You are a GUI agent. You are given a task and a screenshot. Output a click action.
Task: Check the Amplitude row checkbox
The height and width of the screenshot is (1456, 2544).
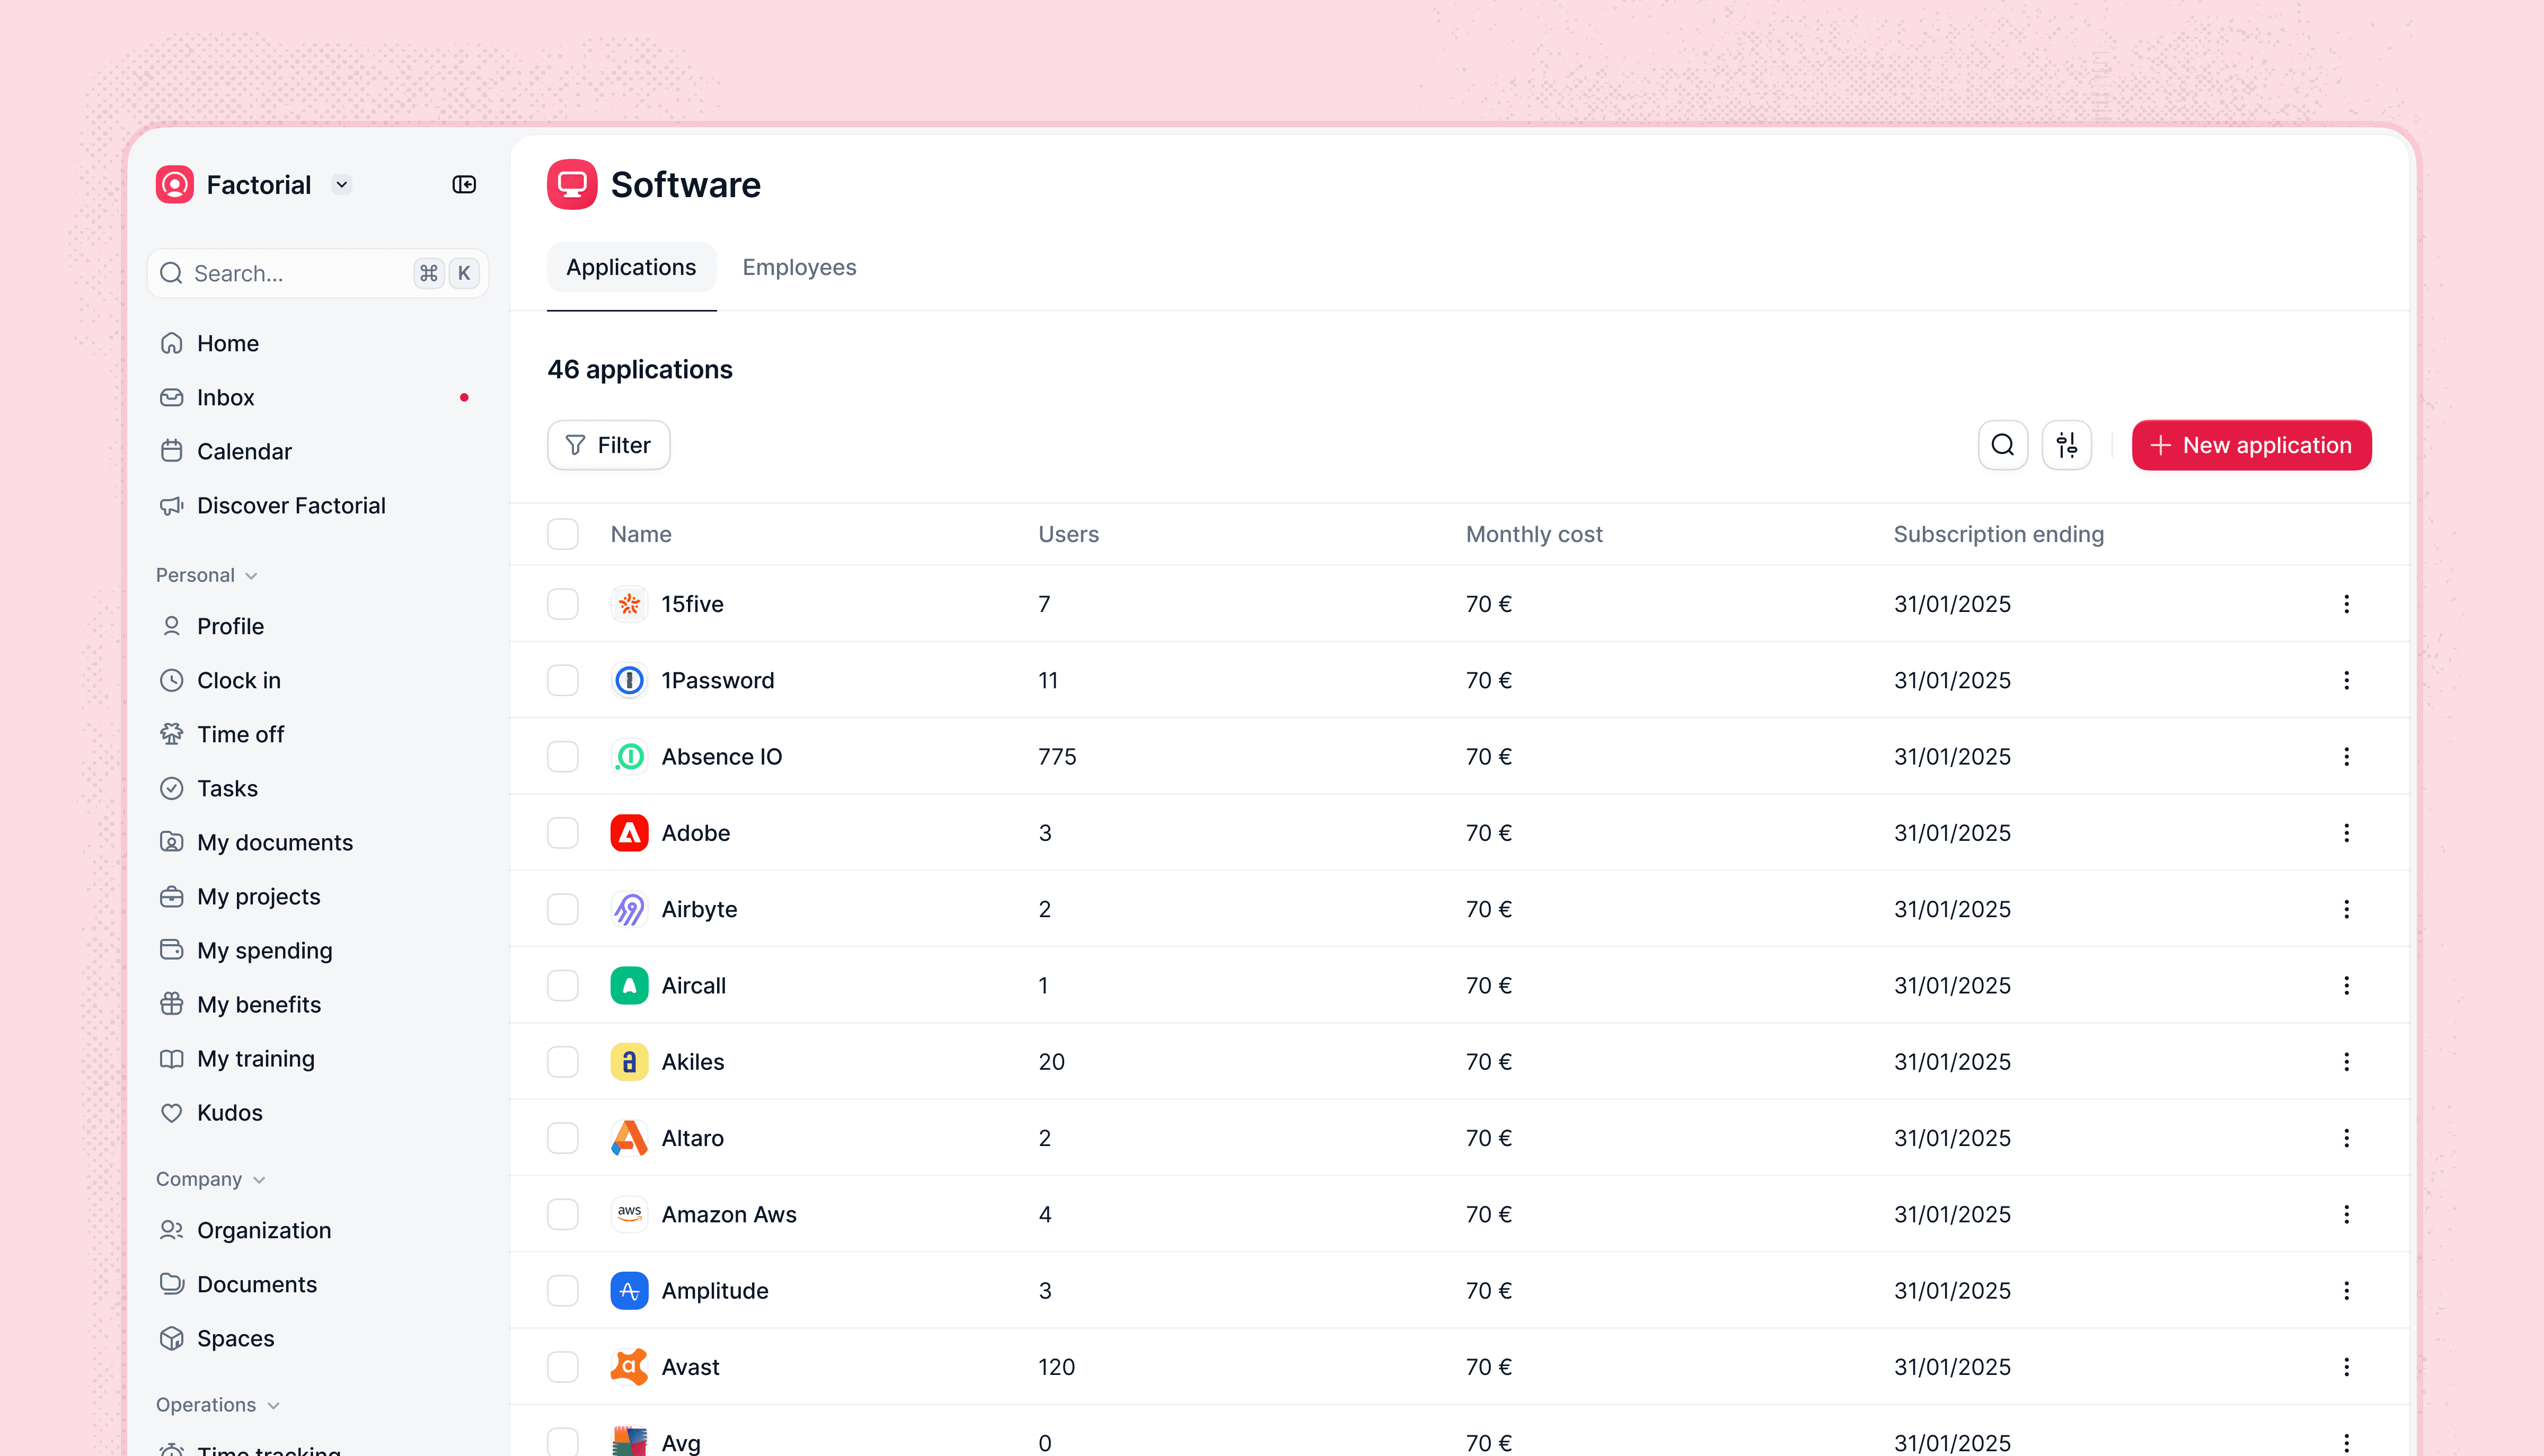[x=563, y=1291]
